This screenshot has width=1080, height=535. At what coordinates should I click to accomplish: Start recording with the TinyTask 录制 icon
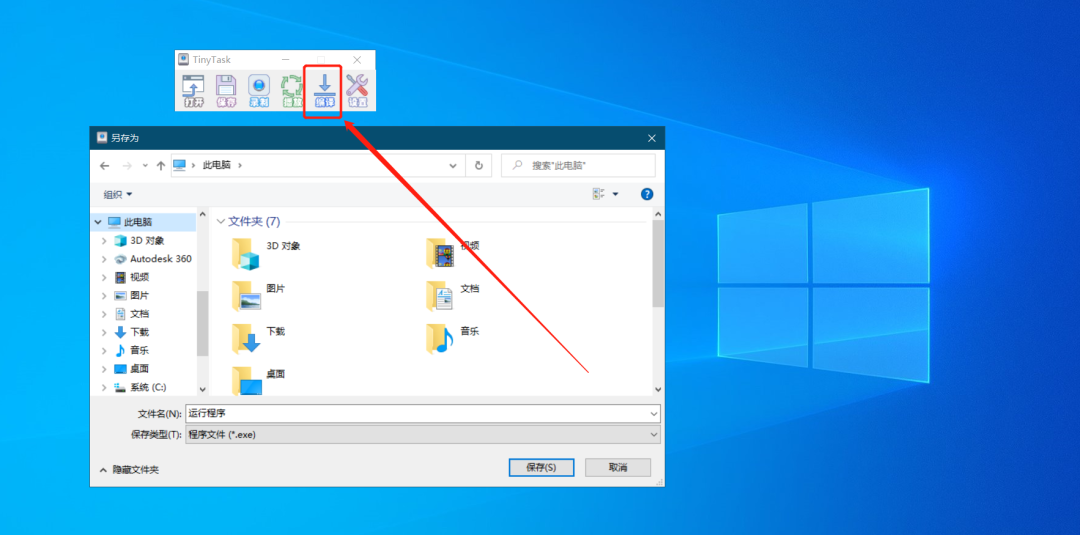(x=259, y=91)
